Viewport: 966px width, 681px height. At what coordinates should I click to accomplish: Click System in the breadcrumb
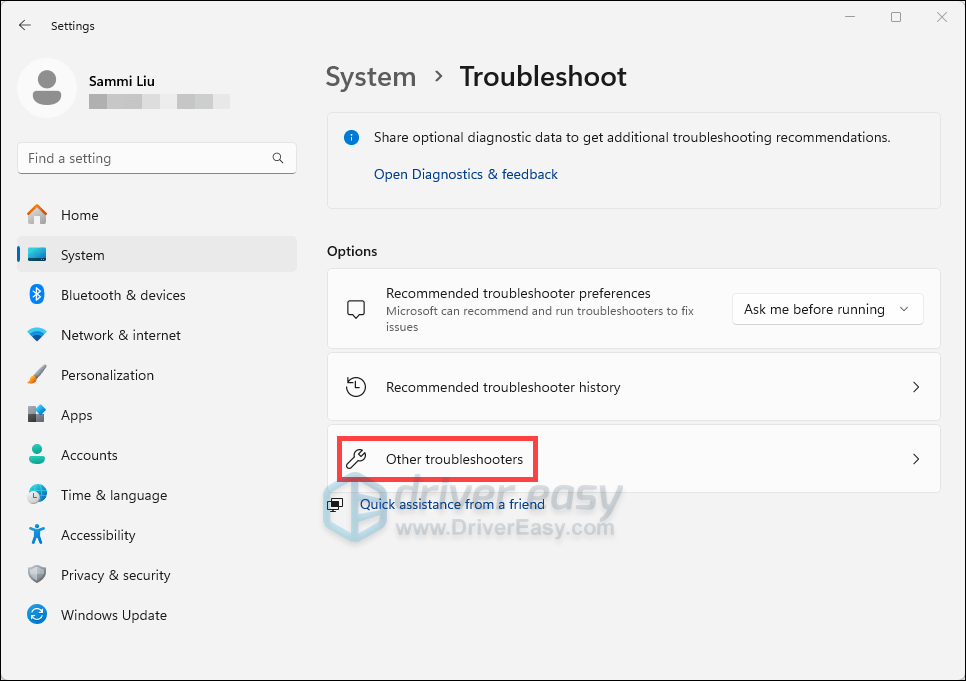pos(370,77)
